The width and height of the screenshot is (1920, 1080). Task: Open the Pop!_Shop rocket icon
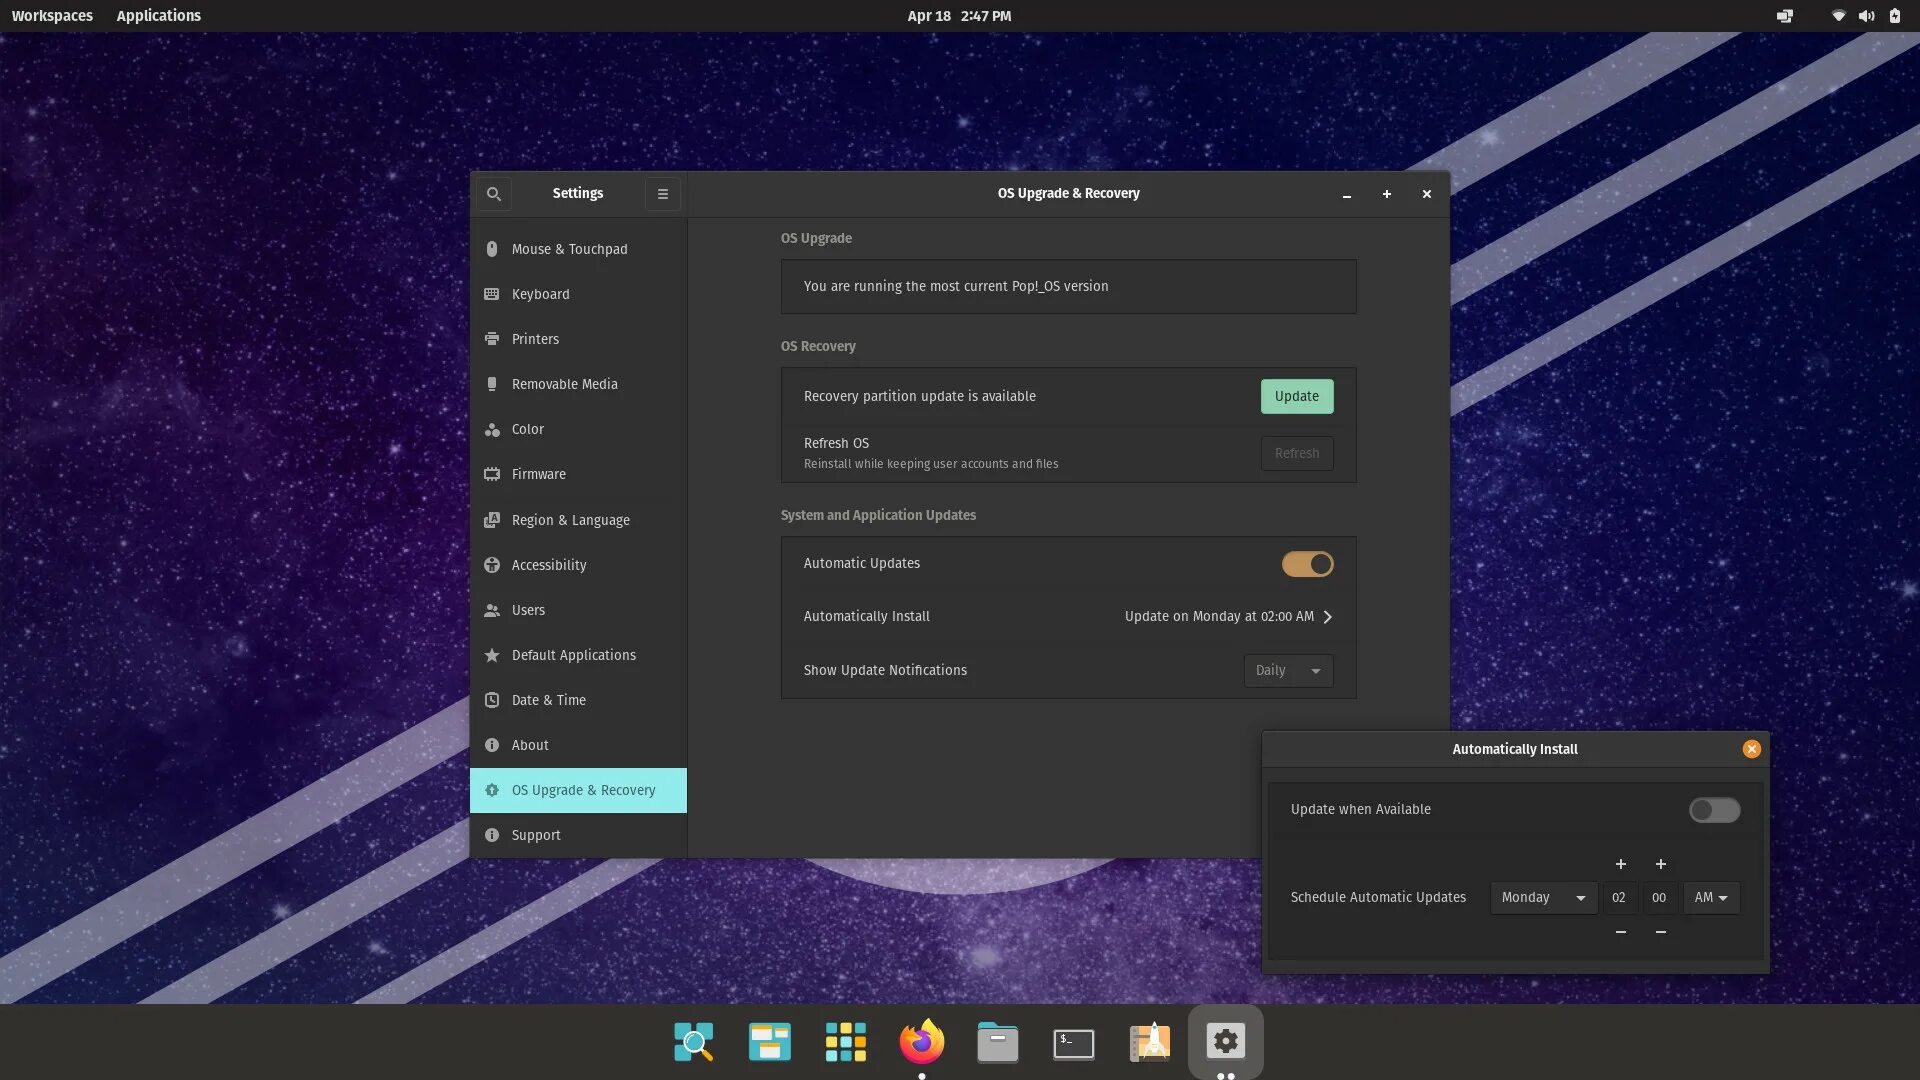[1149, 1042]
